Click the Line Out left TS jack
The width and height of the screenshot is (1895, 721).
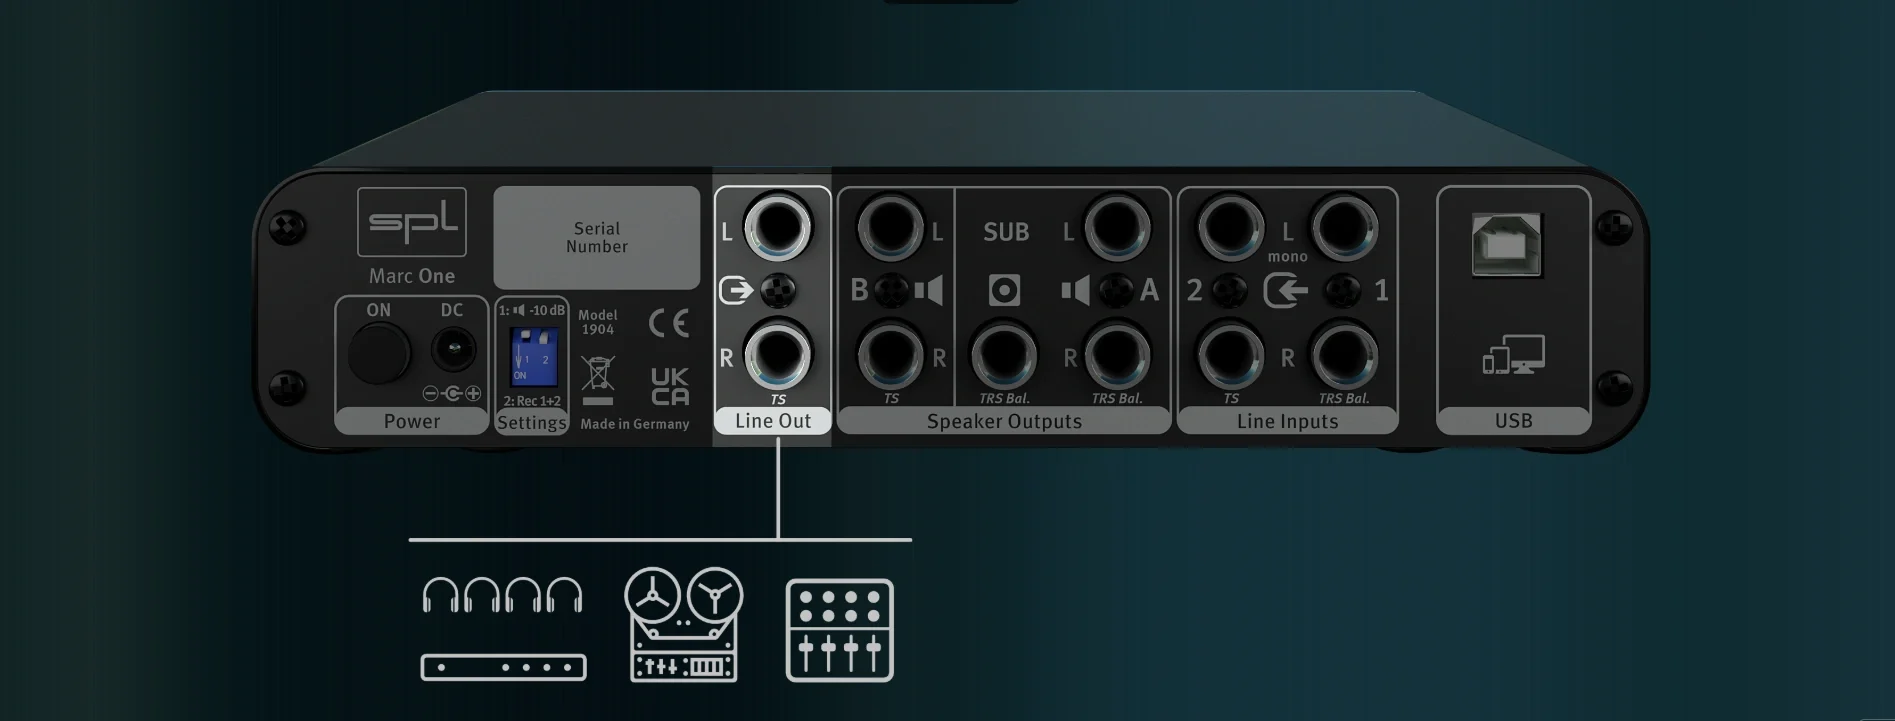778,226
